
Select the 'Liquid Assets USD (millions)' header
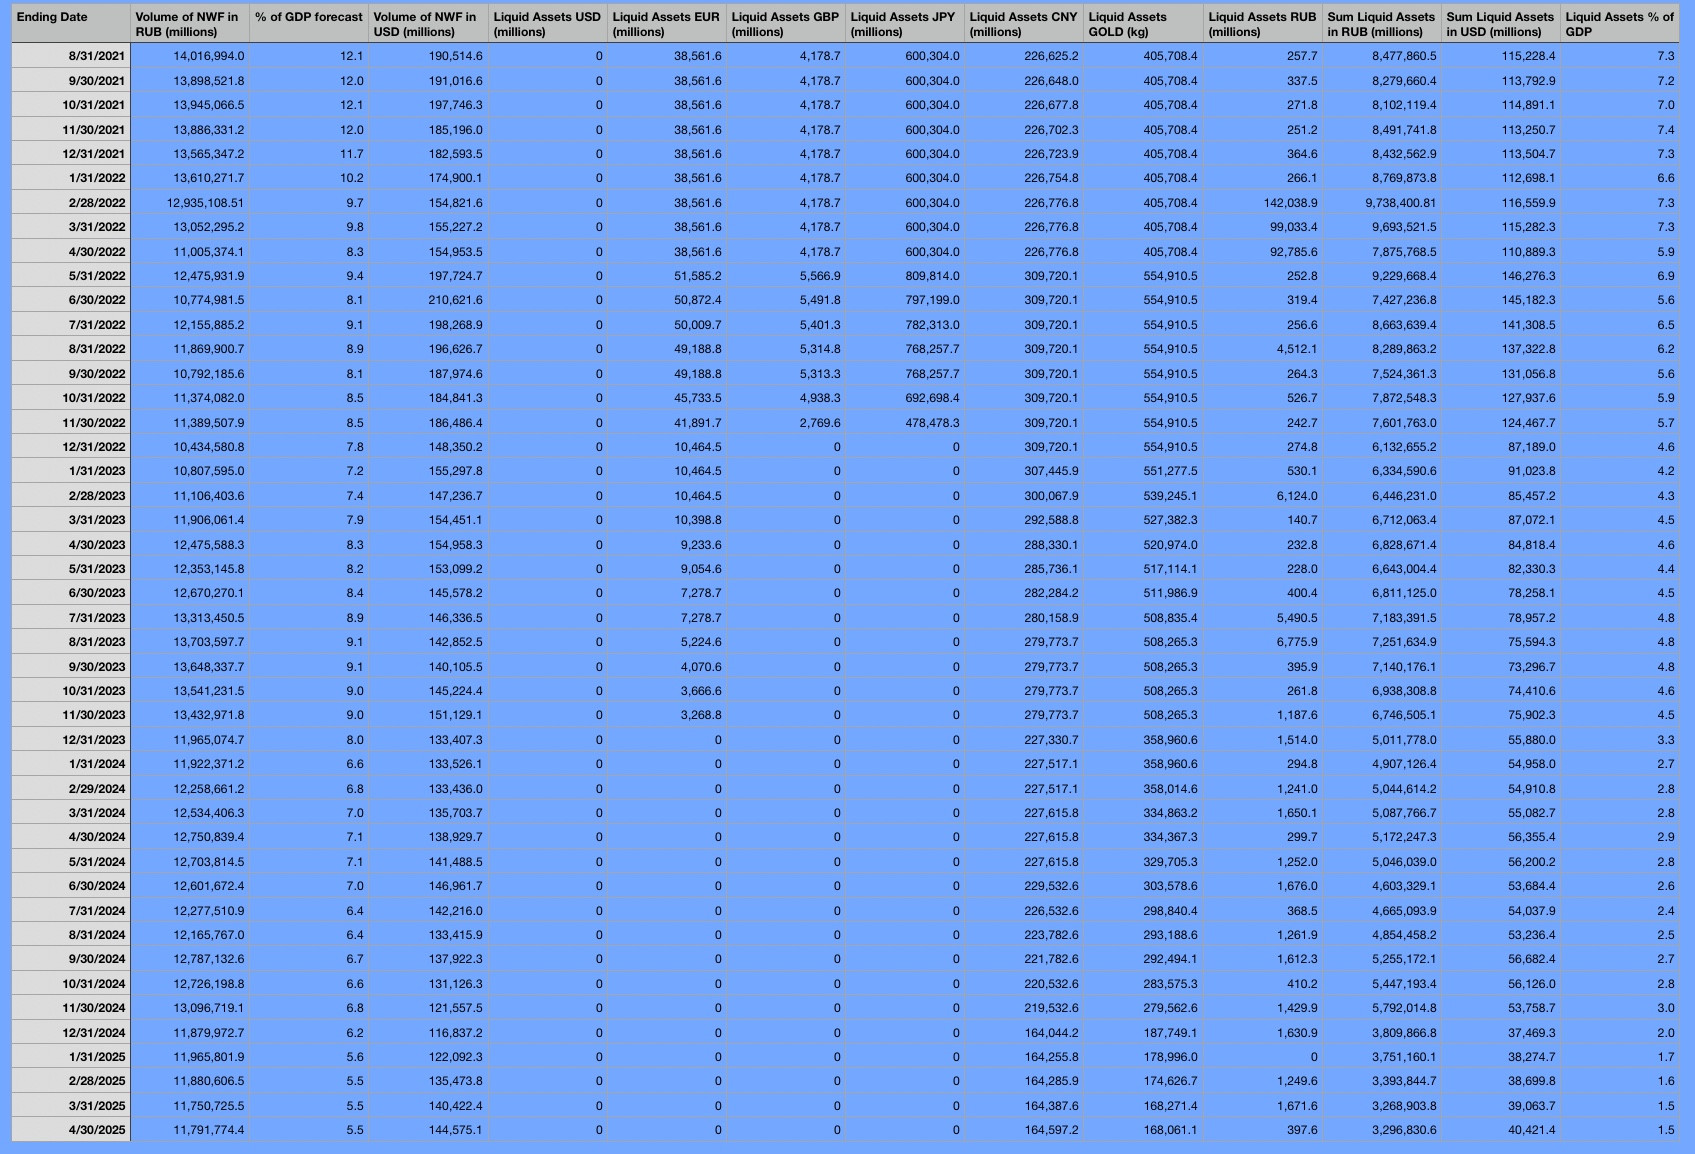(547, 24)
